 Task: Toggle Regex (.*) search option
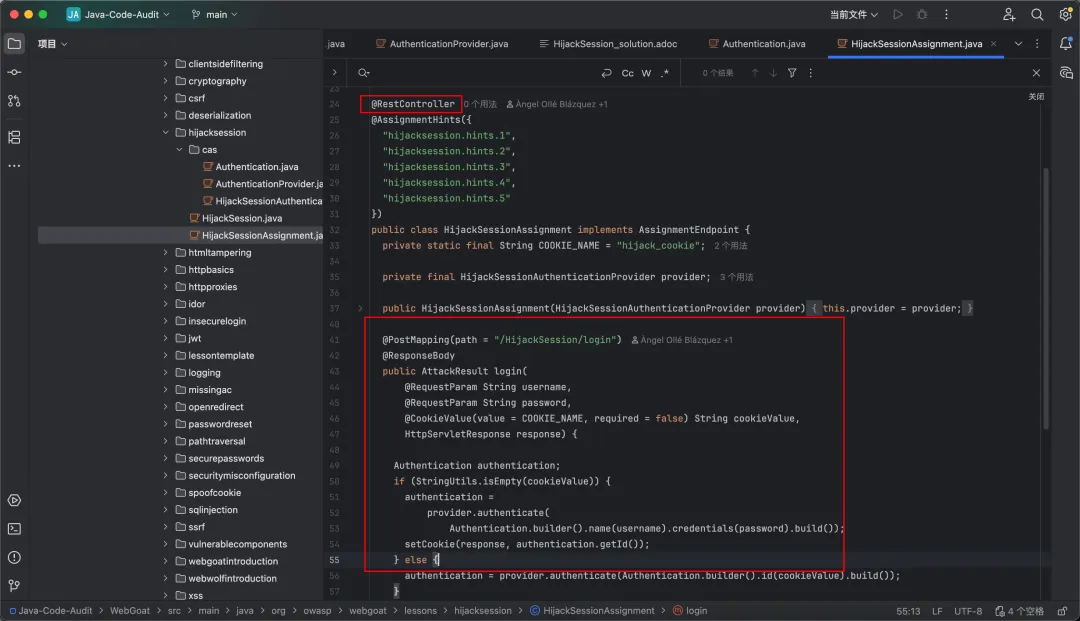[x=665, y=73]
